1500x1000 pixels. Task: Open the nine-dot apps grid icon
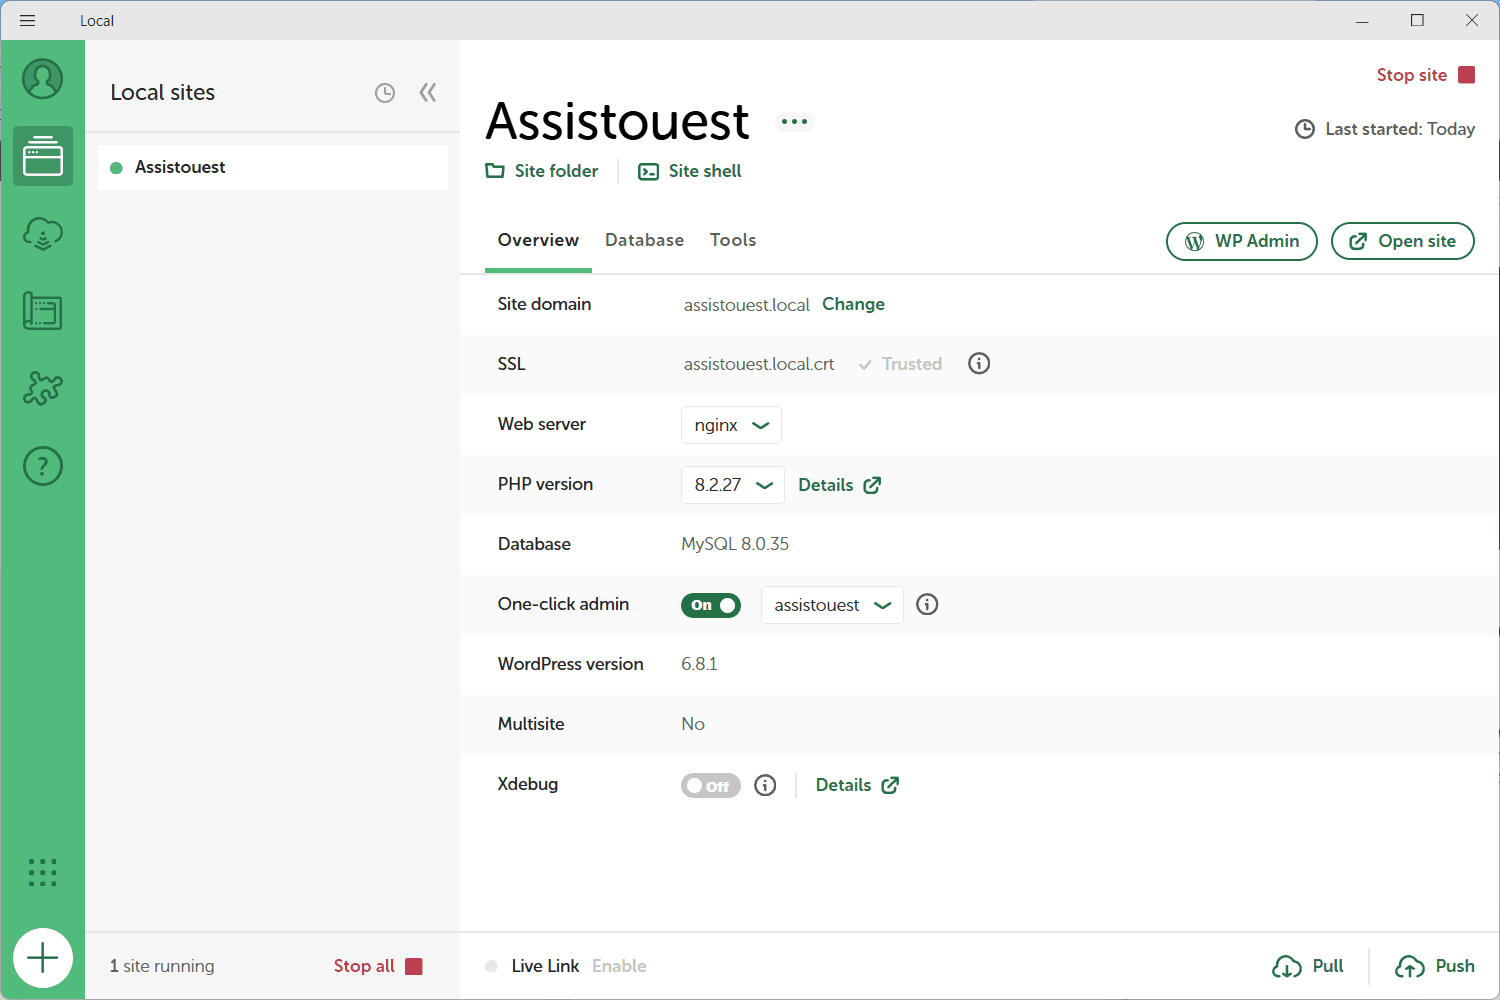coord(43,872)
